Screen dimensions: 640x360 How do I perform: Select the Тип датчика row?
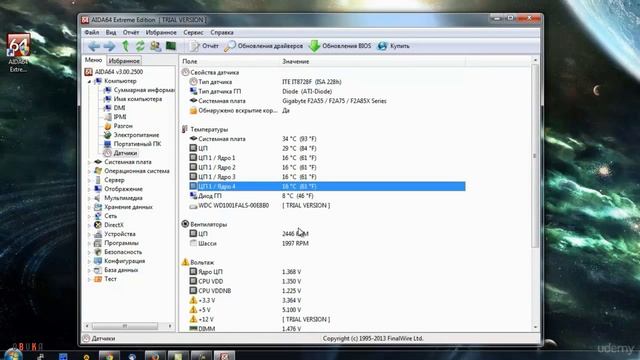327,82
